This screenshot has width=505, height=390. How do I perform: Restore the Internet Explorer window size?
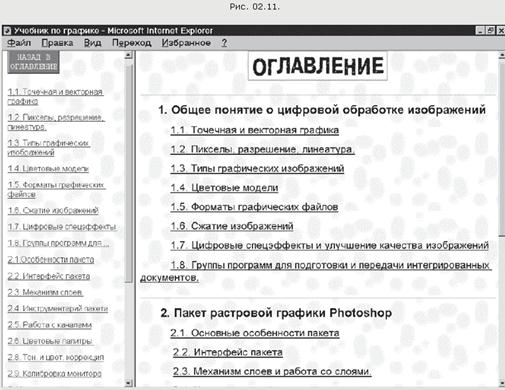(490, 31)
